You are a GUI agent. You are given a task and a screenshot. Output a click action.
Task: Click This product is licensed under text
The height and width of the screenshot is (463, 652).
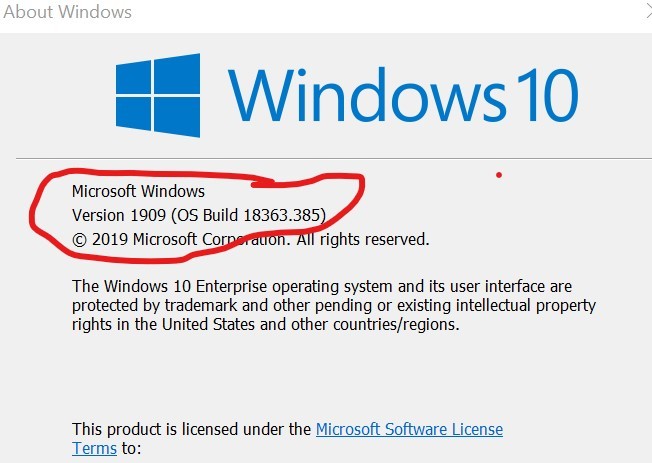pyautogui.click(x=191, y=430)
